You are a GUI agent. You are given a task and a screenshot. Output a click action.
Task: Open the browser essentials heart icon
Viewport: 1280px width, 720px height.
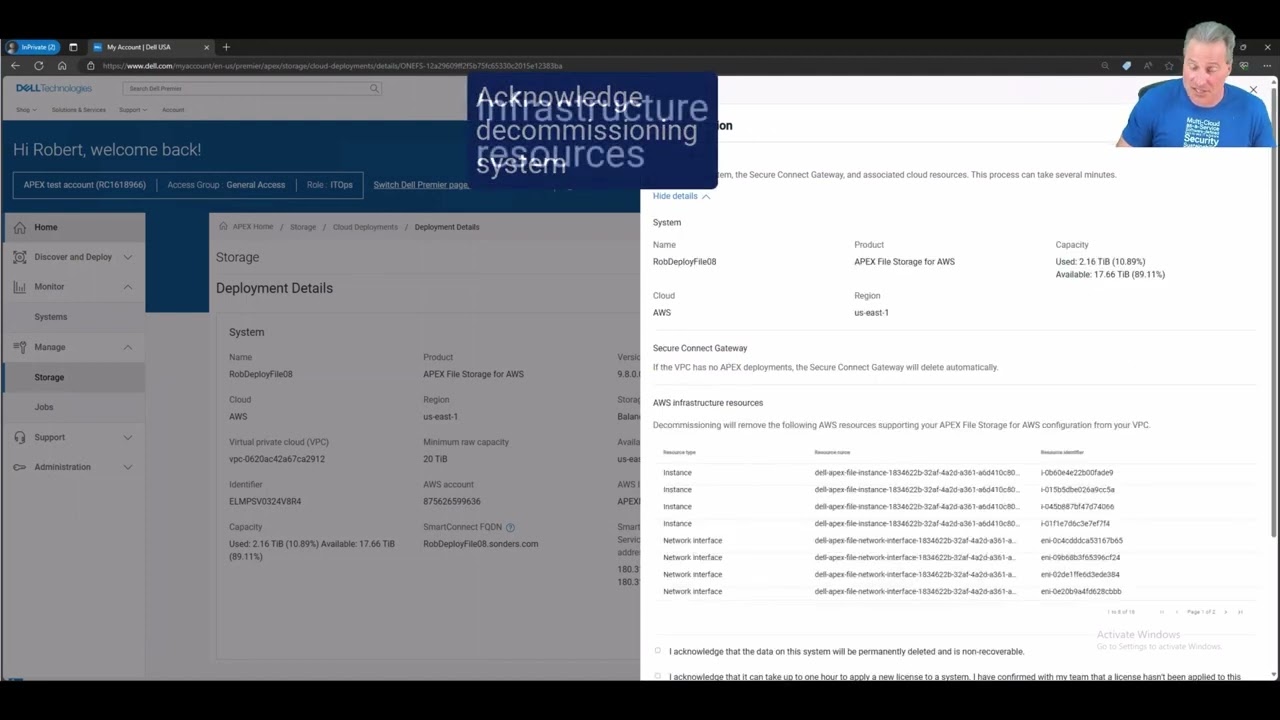[1244, 66]
